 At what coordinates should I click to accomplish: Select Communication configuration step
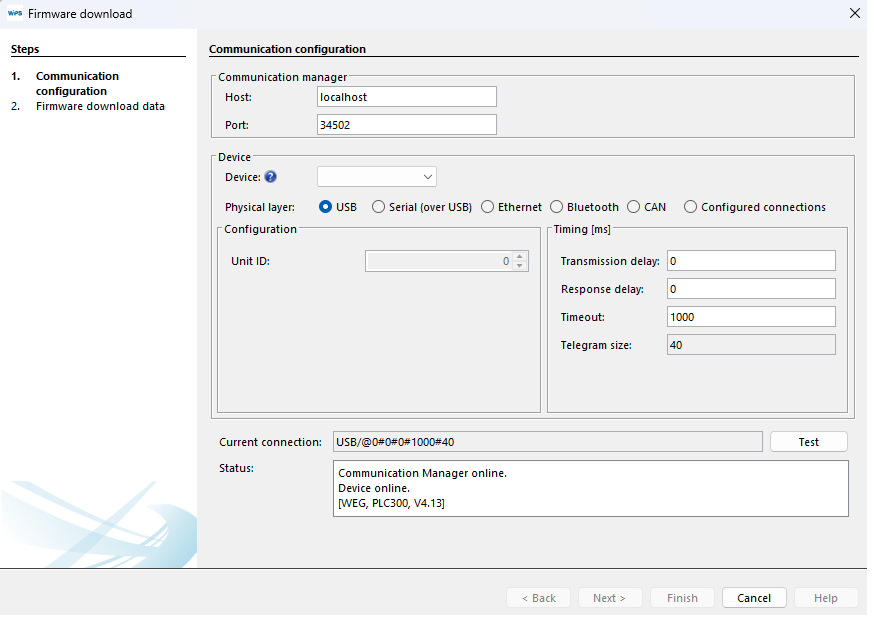77,83
